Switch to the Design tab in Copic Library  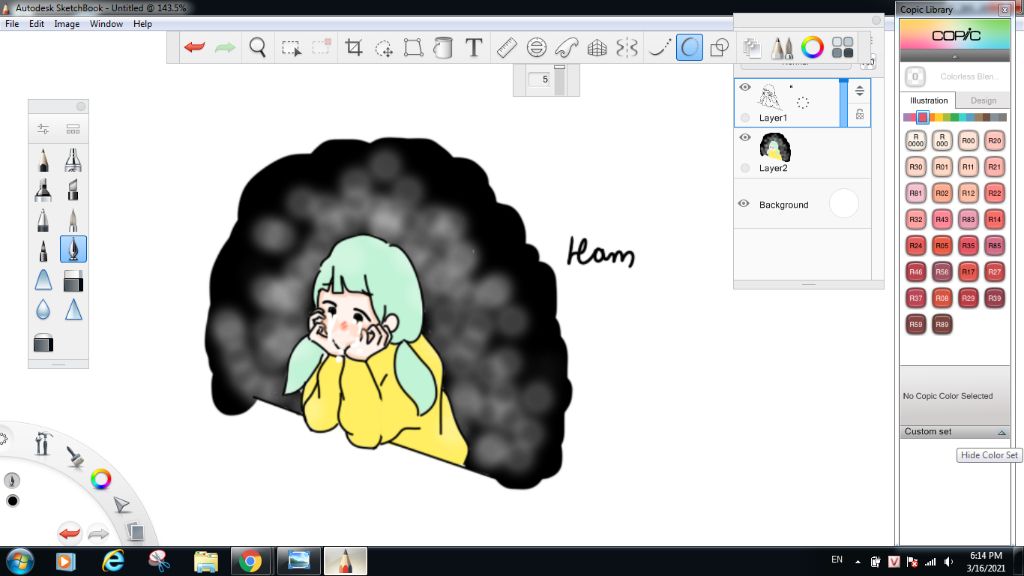coord(983,101)
